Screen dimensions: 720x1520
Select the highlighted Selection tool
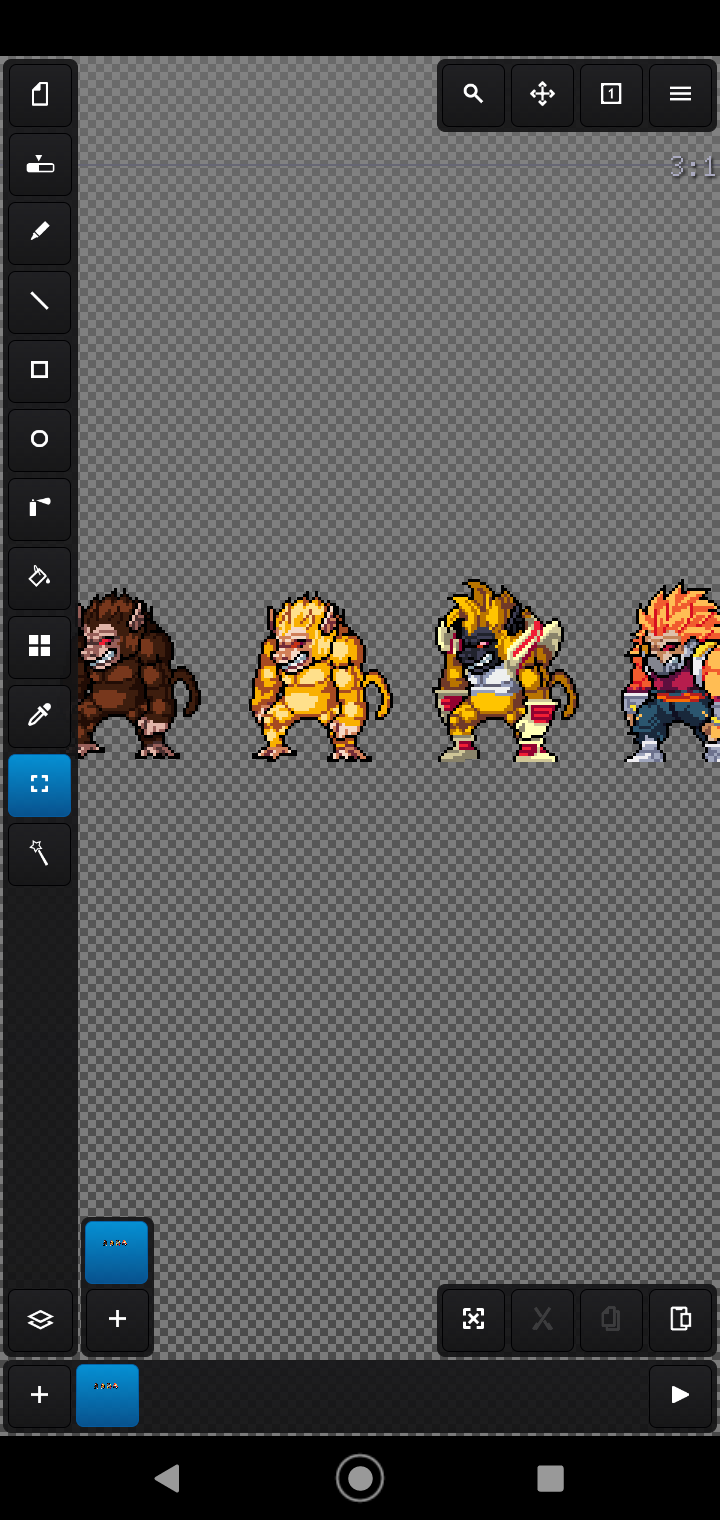[x=40, y=785]
